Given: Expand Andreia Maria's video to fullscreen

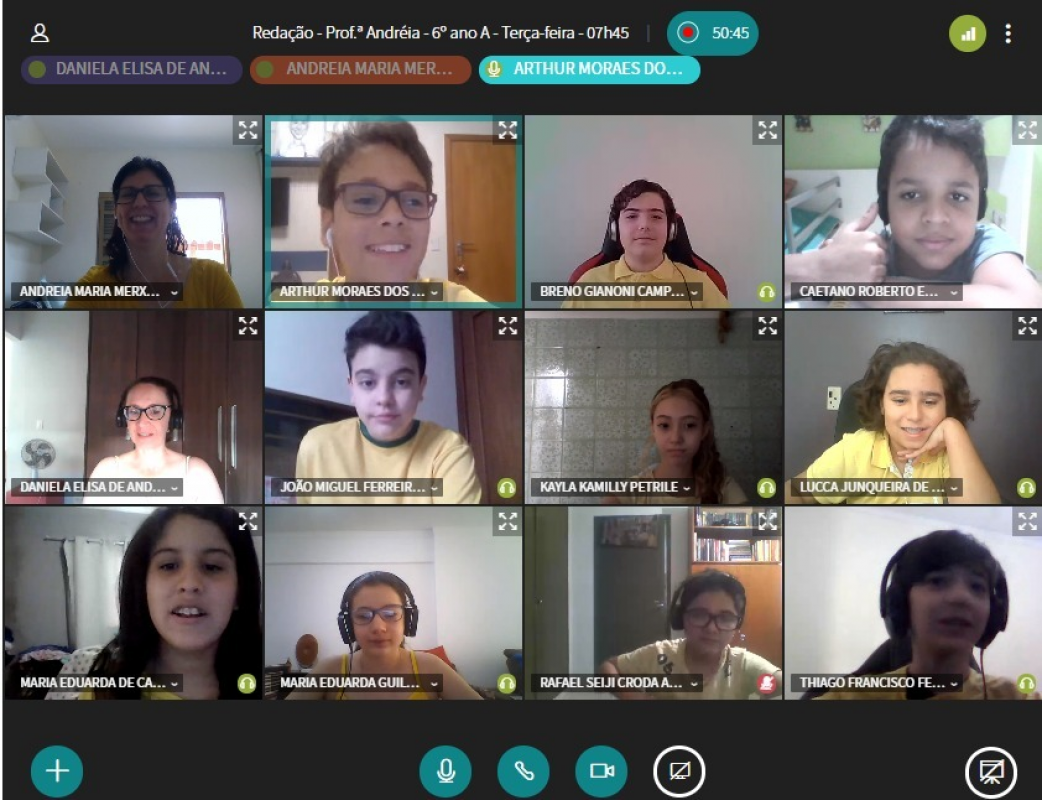Looking at the screenshot, I should 248,130.
